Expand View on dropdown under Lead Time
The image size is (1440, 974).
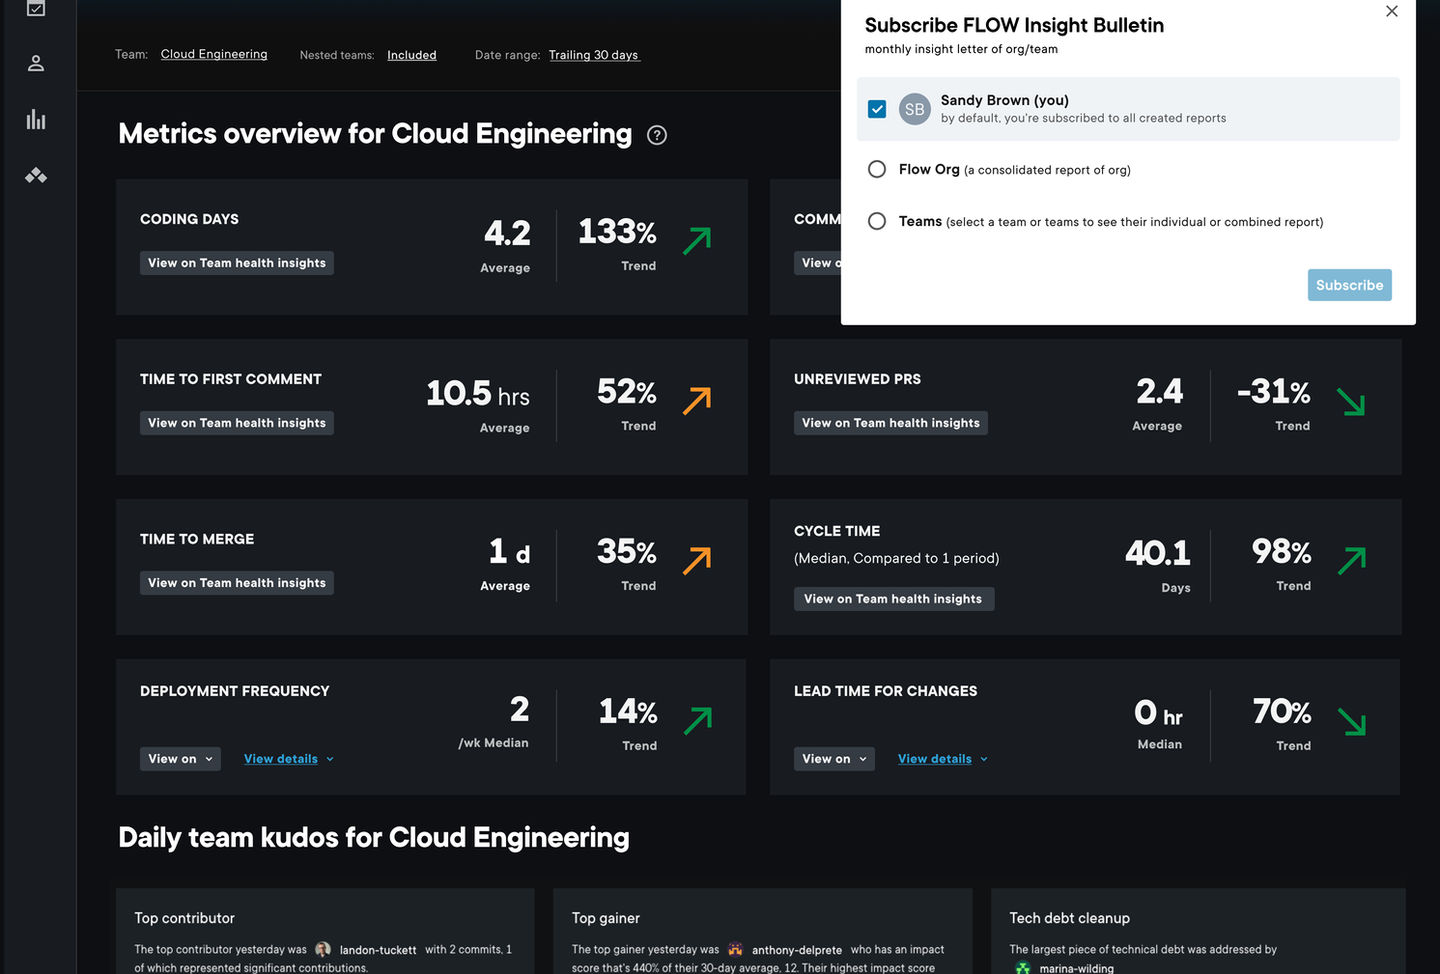click(x=834, y=759)
